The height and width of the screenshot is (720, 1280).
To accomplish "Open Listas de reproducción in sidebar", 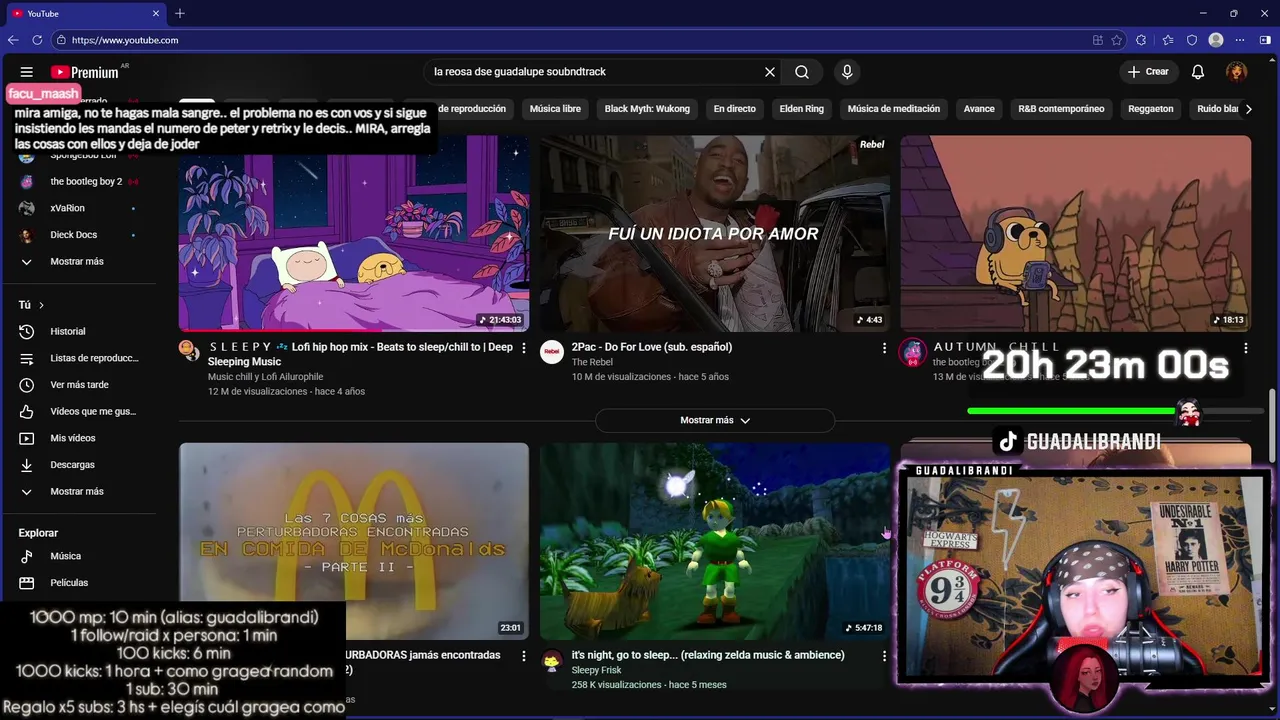I will pos(80,358).
